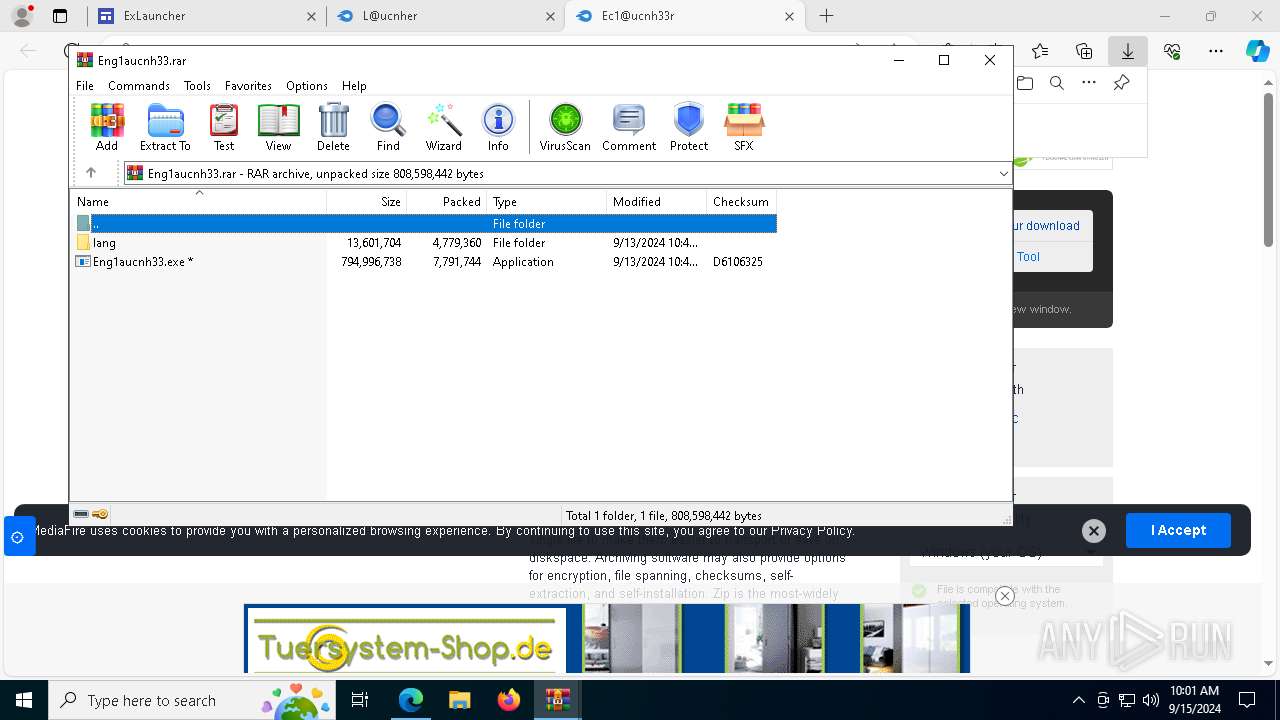Screen dimensions: 1280x720
Task: Sort by Packed column header
Action: (446, 201)
